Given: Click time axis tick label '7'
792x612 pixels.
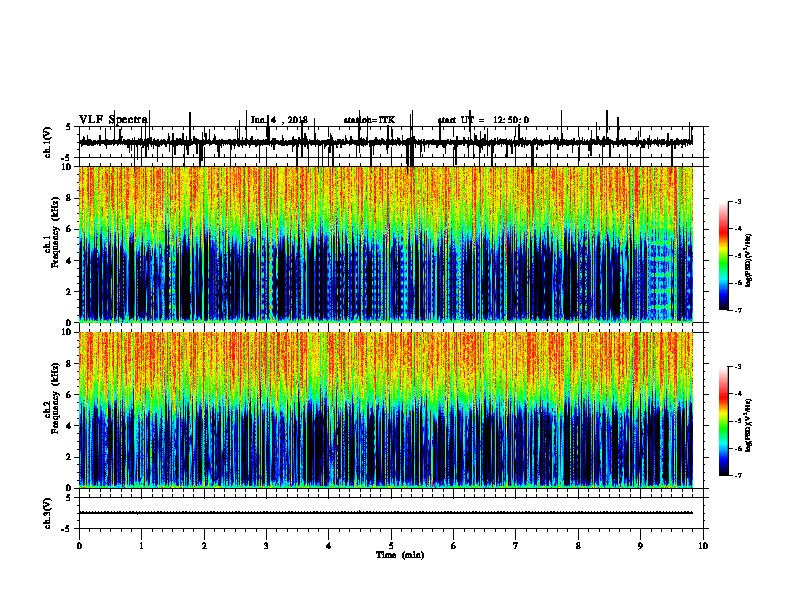Looking at the screenshot, I should (516, 546).
